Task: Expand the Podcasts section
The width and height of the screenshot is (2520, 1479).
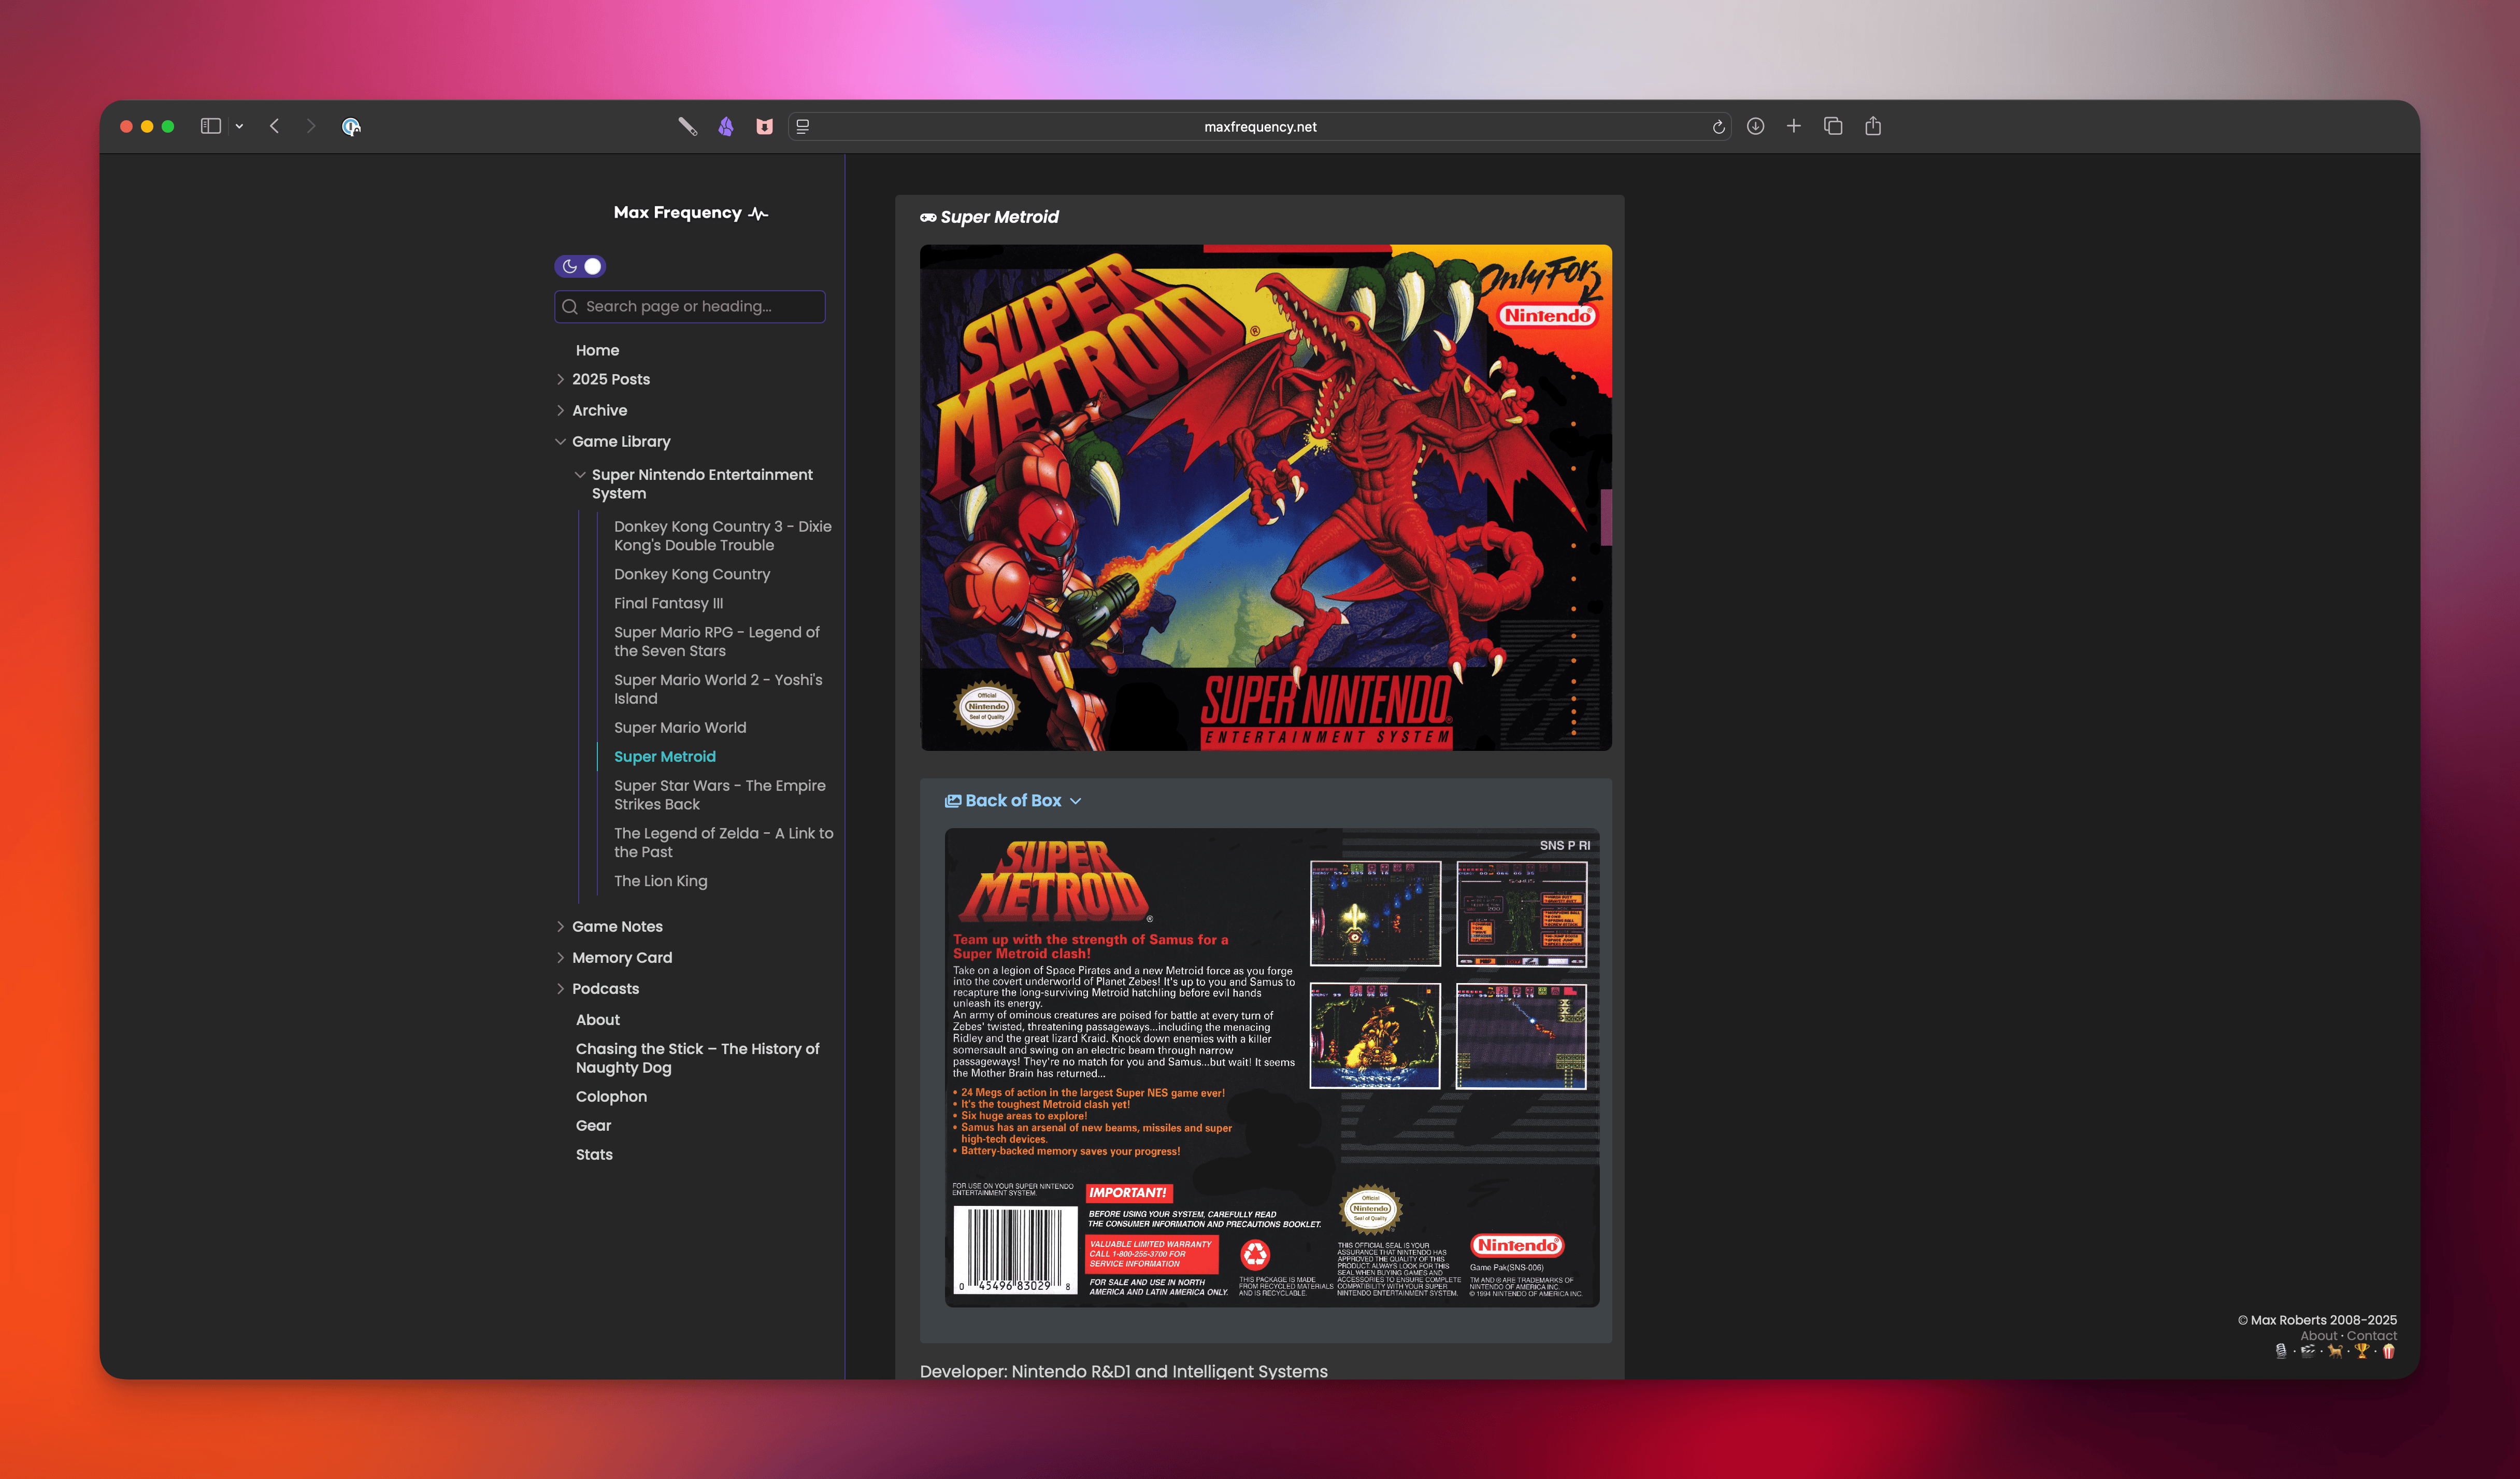Action: coord(560,989)
